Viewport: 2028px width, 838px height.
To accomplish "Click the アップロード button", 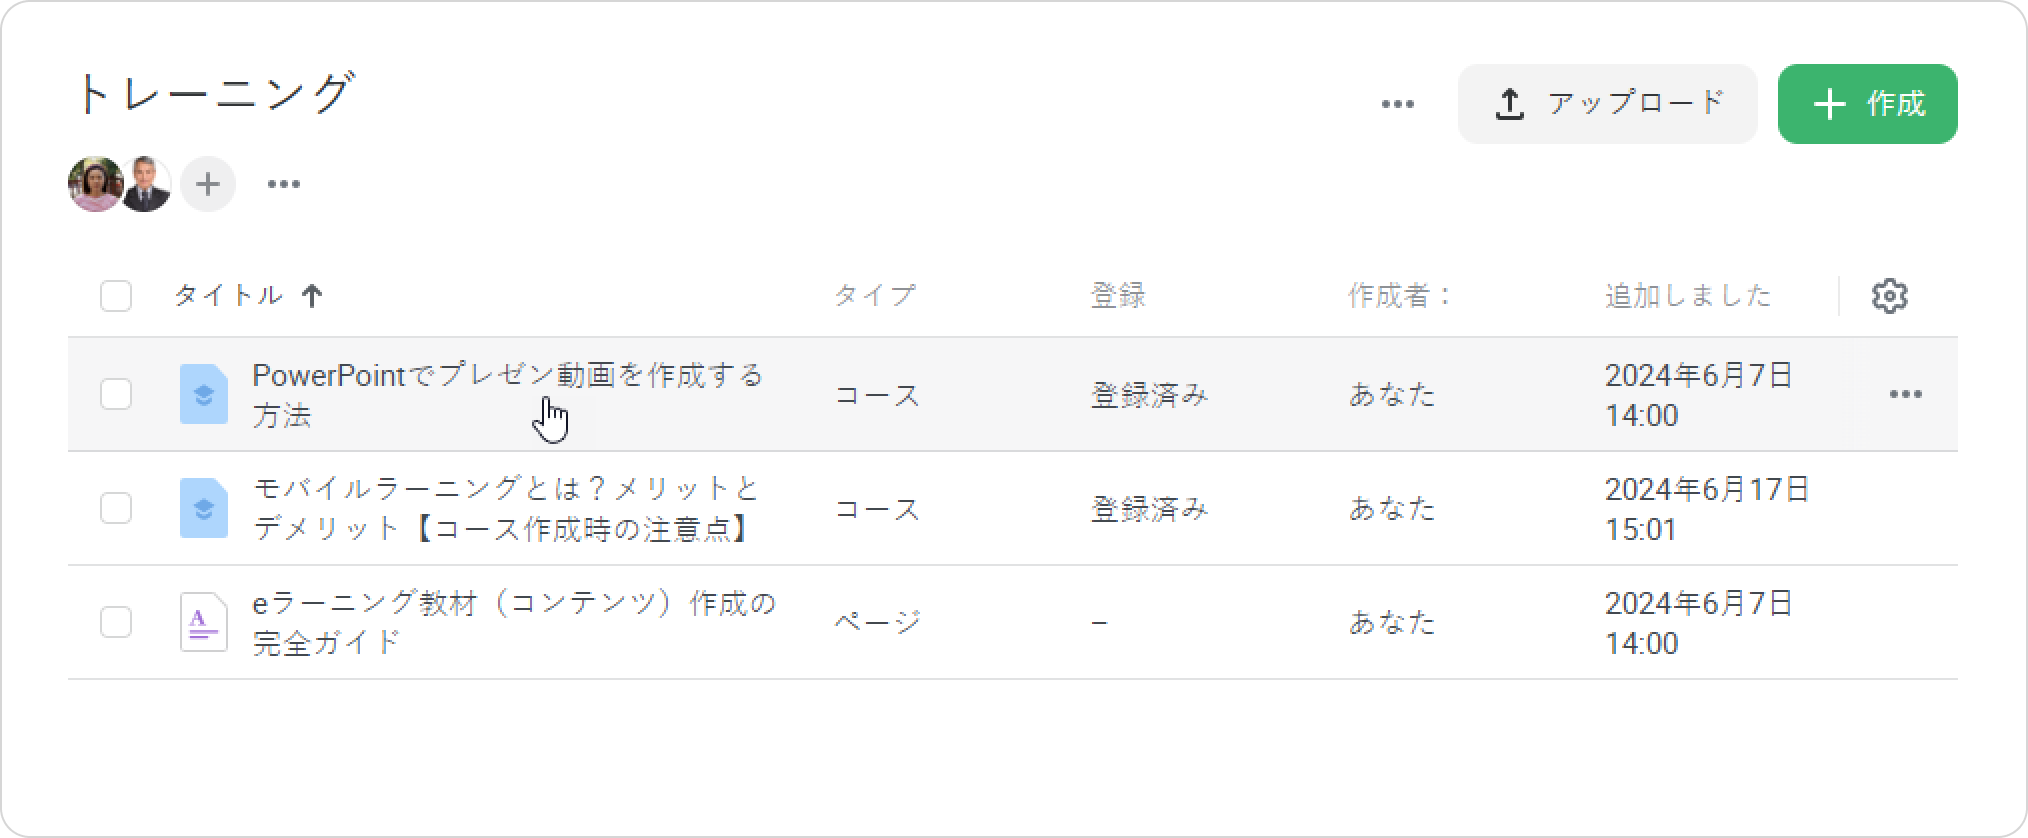I will pyautogui.click(x=1607, y=104).
